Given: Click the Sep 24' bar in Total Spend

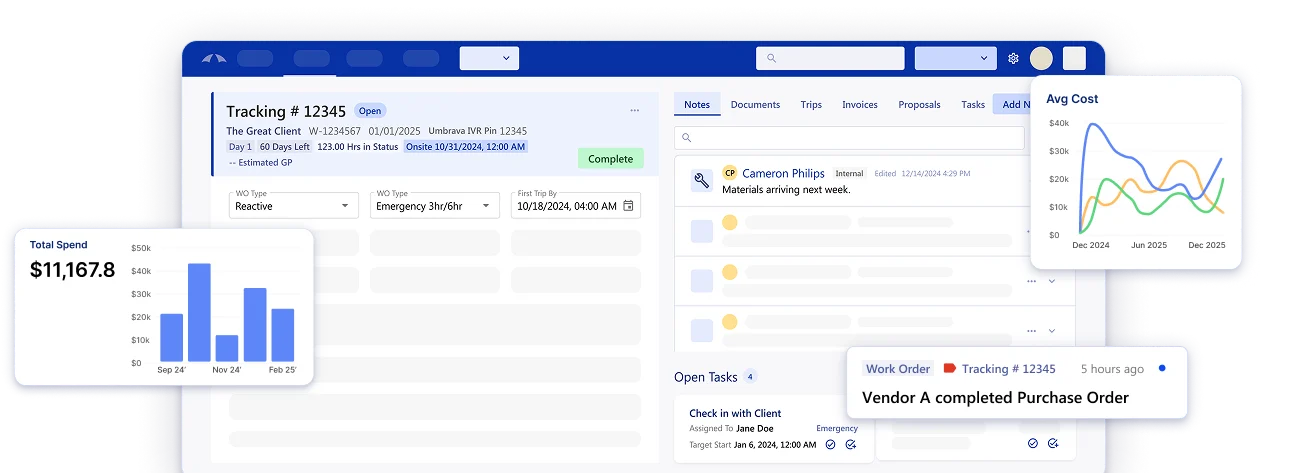Looking at the screenshot, I should pyautogui.click(x=172, y=338).
